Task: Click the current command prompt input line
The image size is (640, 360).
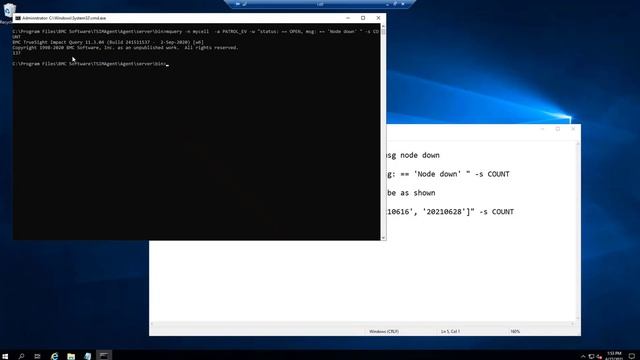Action: 91,64
